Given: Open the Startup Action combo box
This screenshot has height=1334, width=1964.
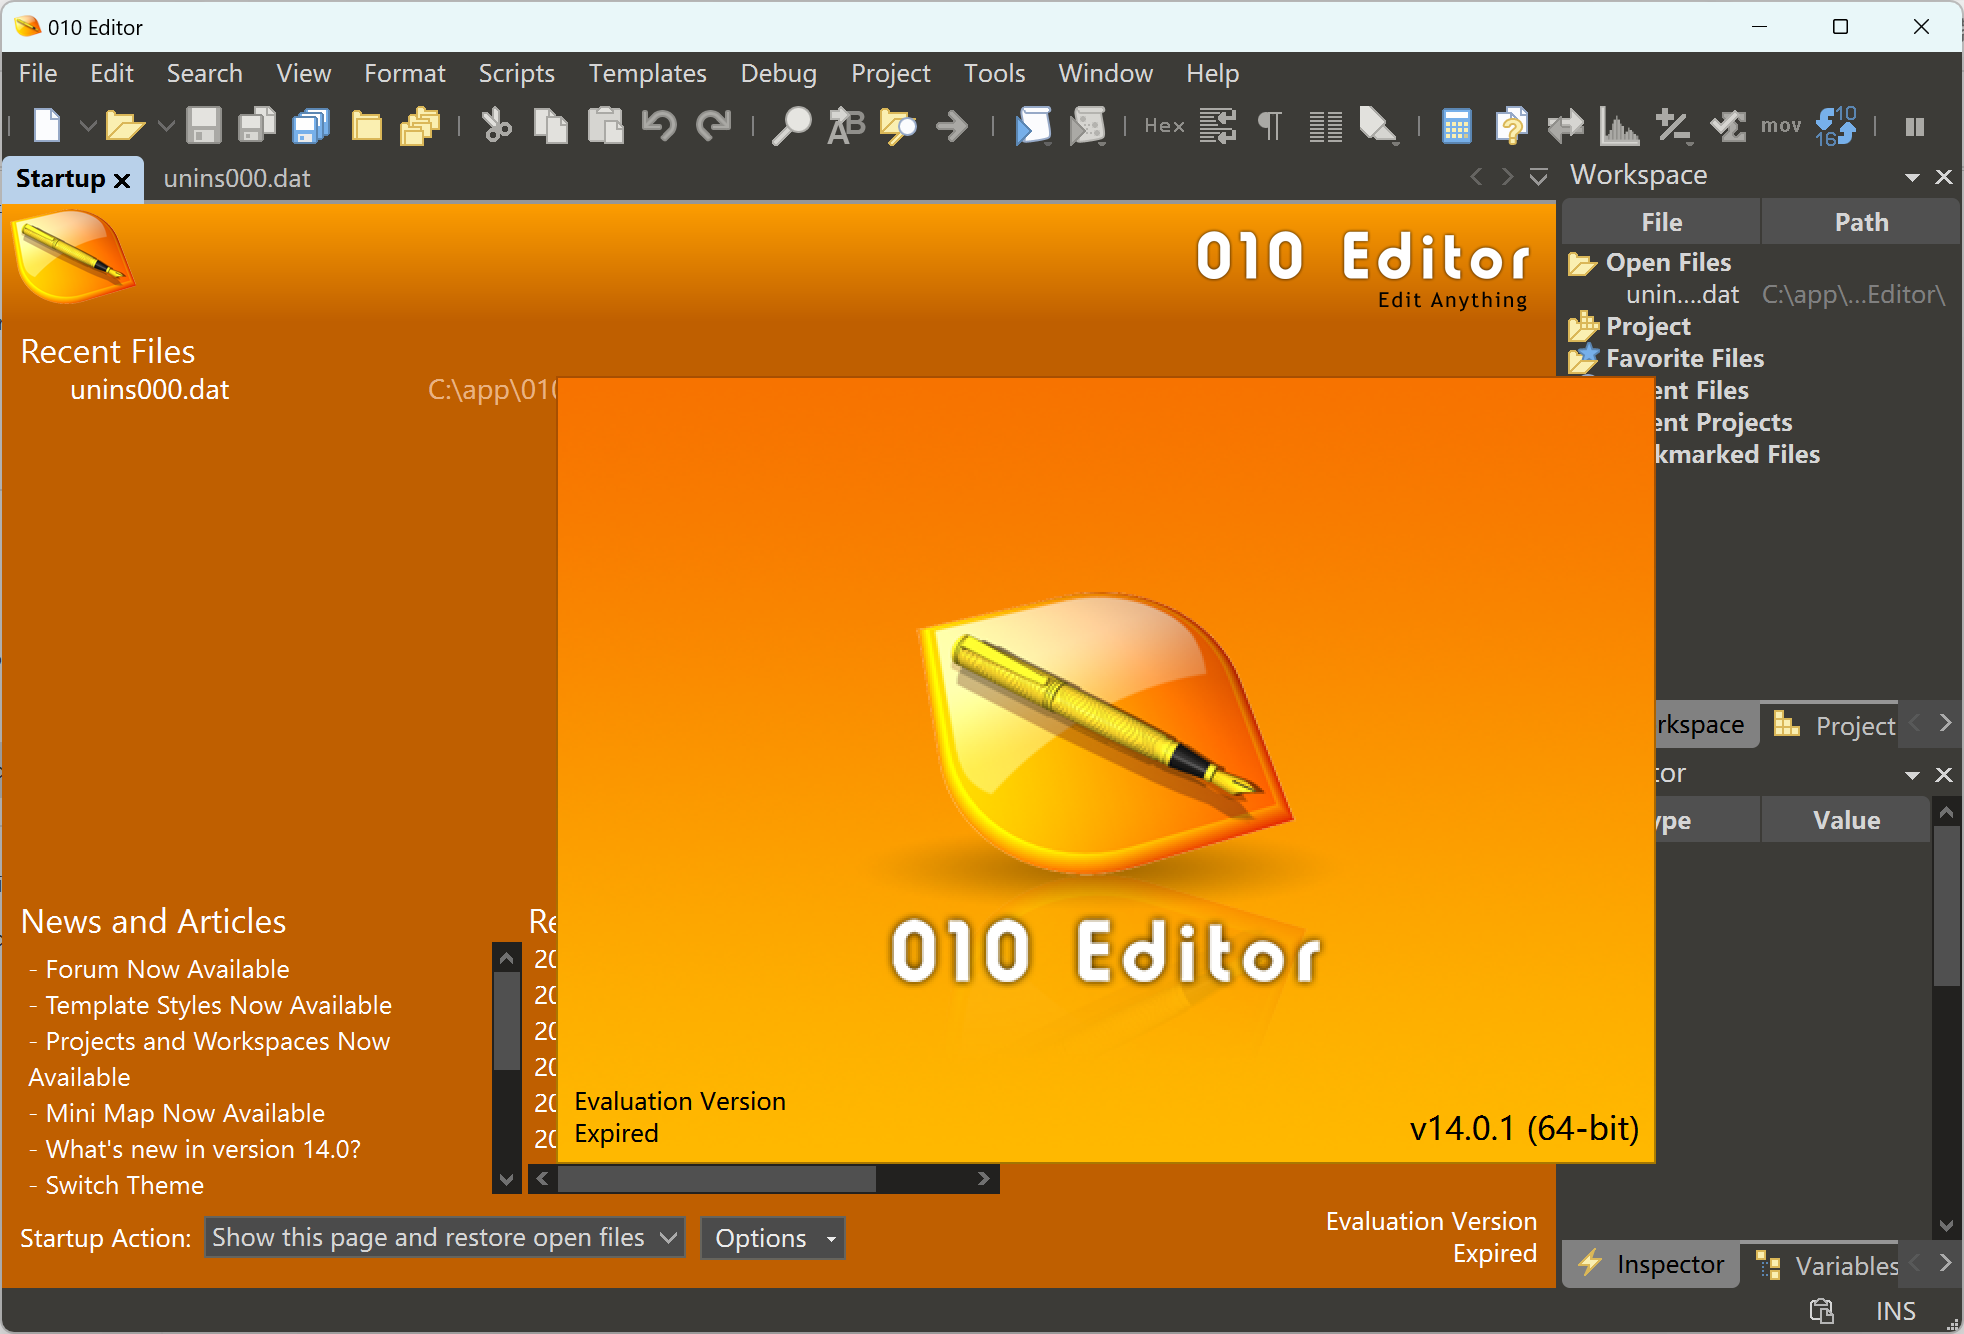Looking at the screenshot, I should point(444,1238).
